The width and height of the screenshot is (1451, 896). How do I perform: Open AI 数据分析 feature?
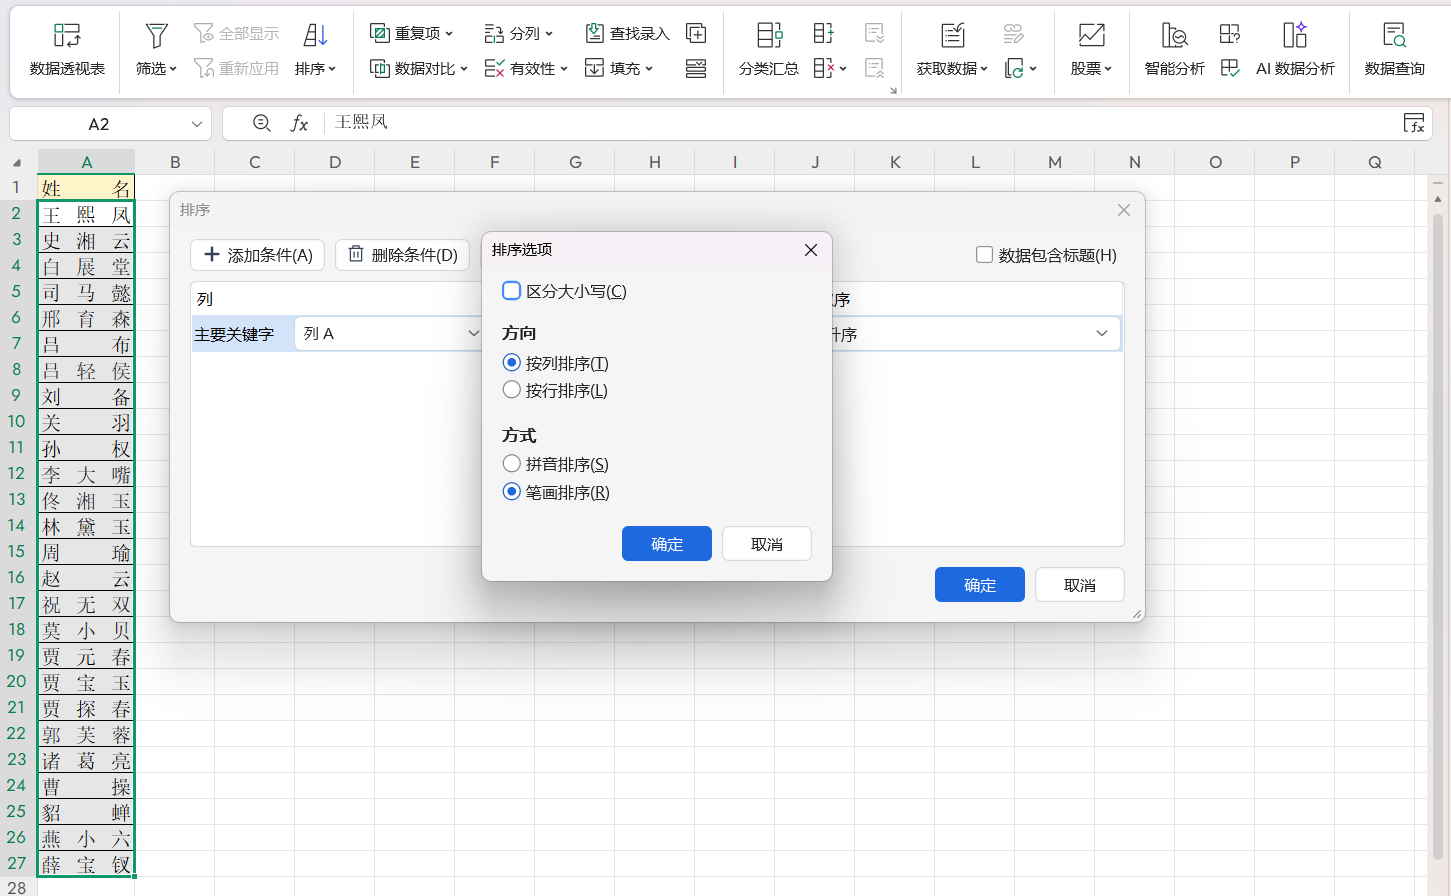pos(1293,45)
